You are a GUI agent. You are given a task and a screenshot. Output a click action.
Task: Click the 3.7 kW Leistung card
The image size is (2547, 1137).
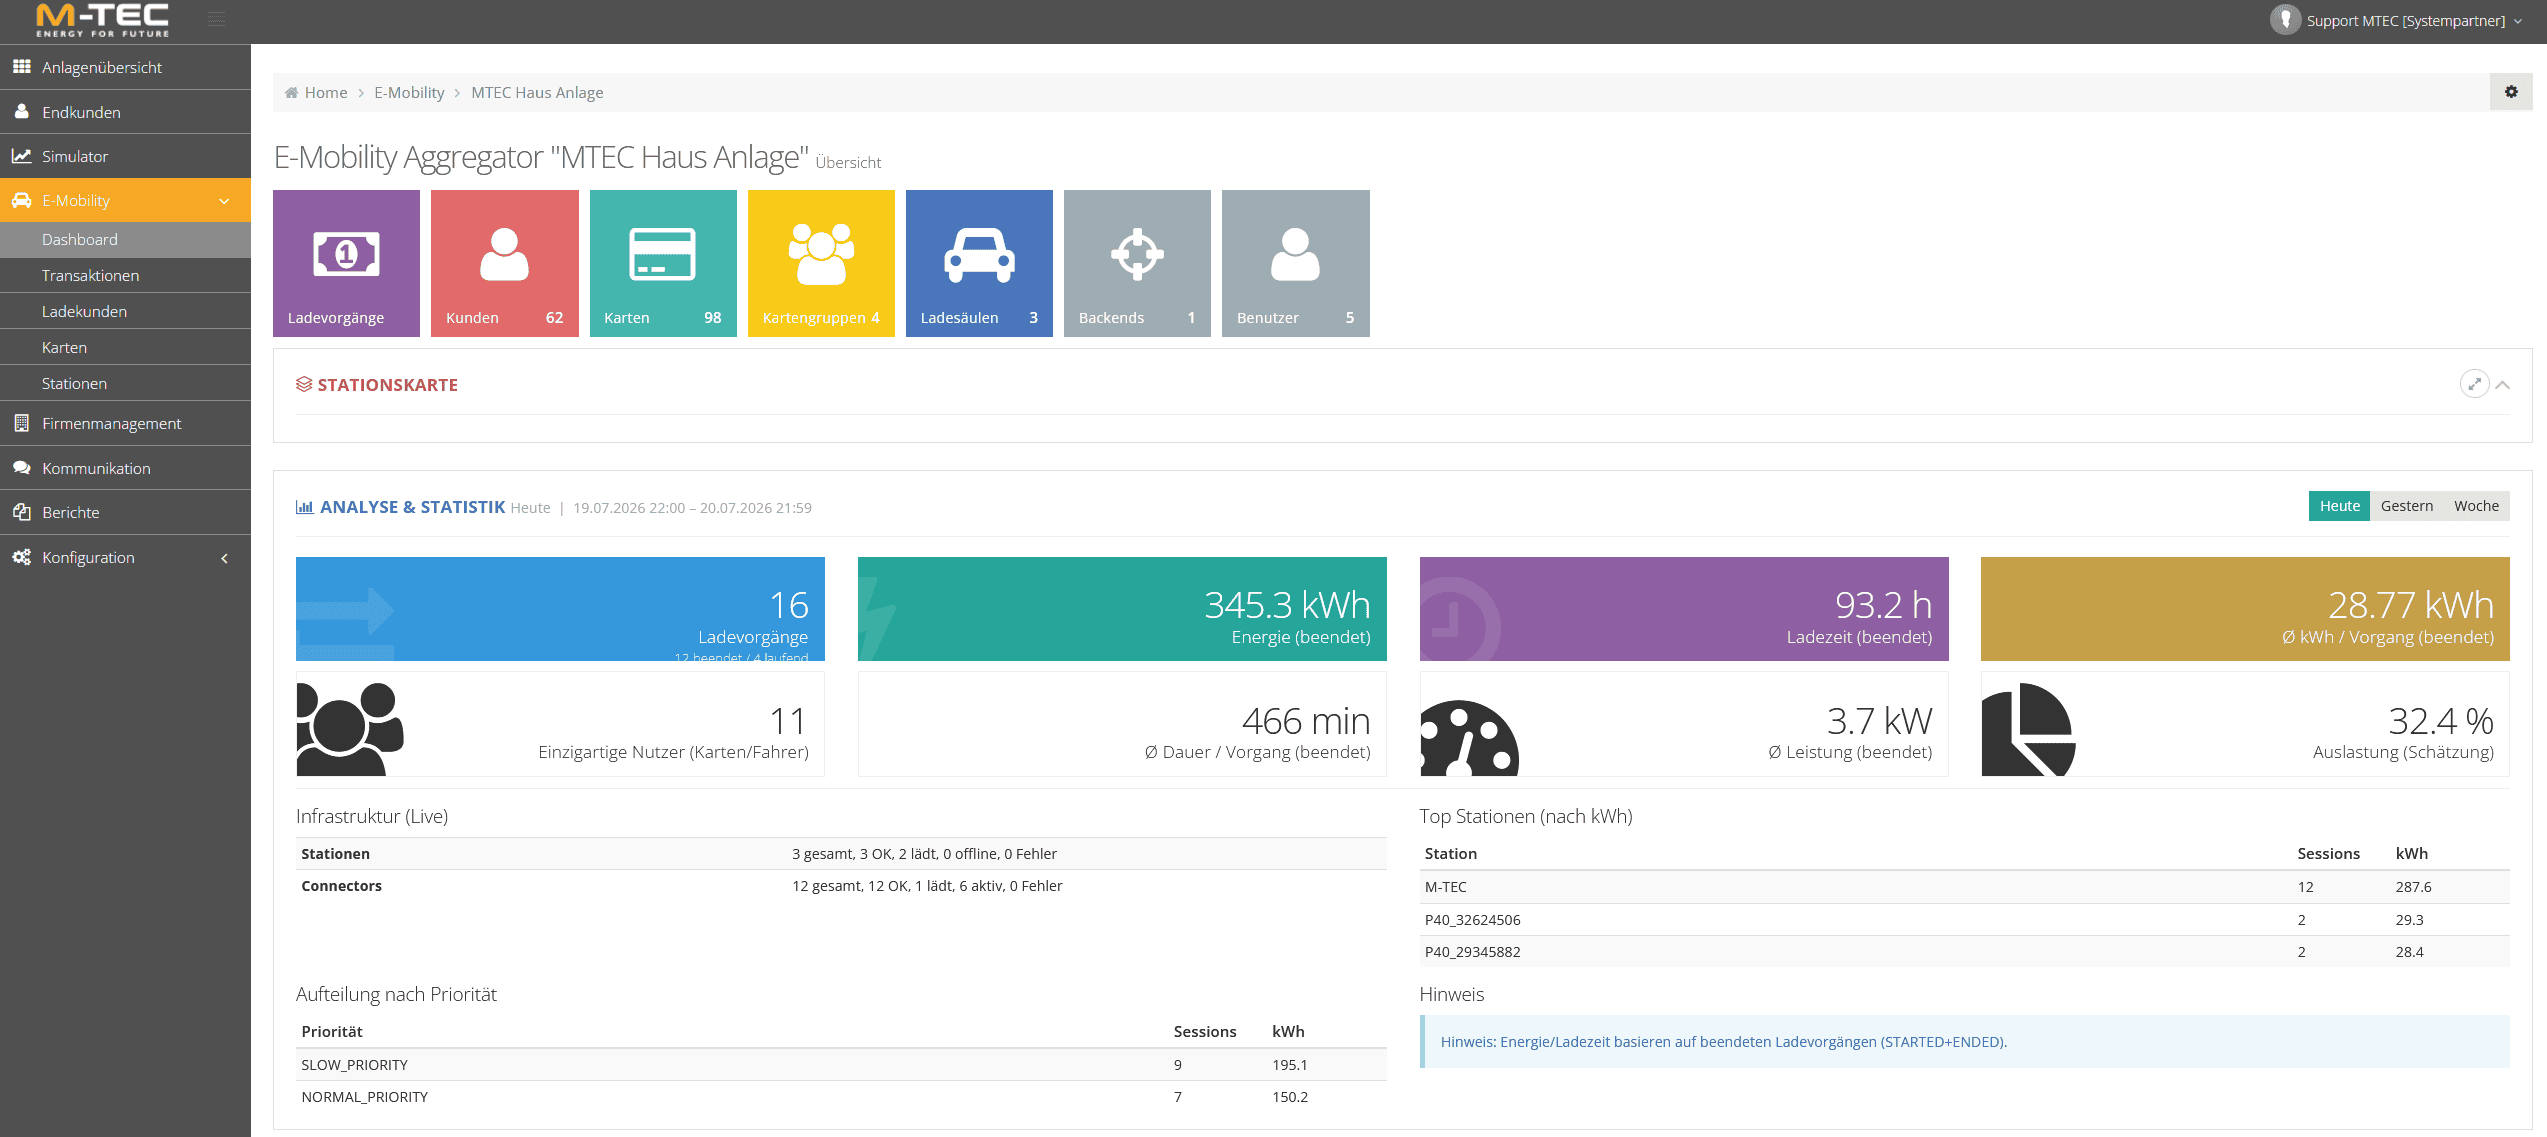[1684, 724]
